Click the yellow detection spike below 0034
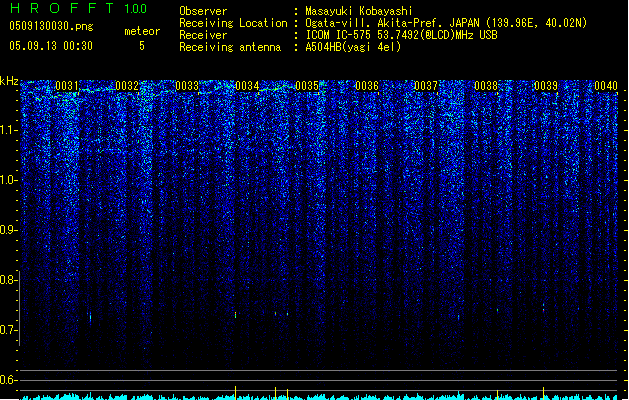The width and height of the screenshot is (629, 400). (x=235, y=393)
